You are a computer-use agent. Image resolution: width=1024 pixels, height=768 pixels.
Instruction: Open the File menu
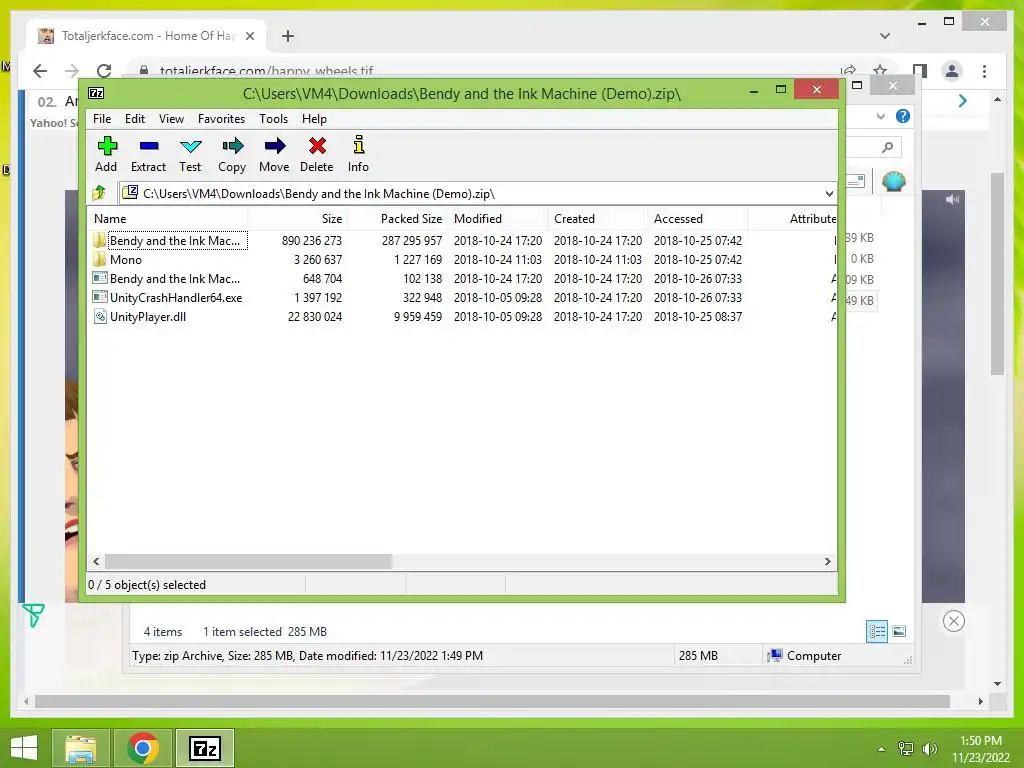pyautogui.click(x=102, y=119)
